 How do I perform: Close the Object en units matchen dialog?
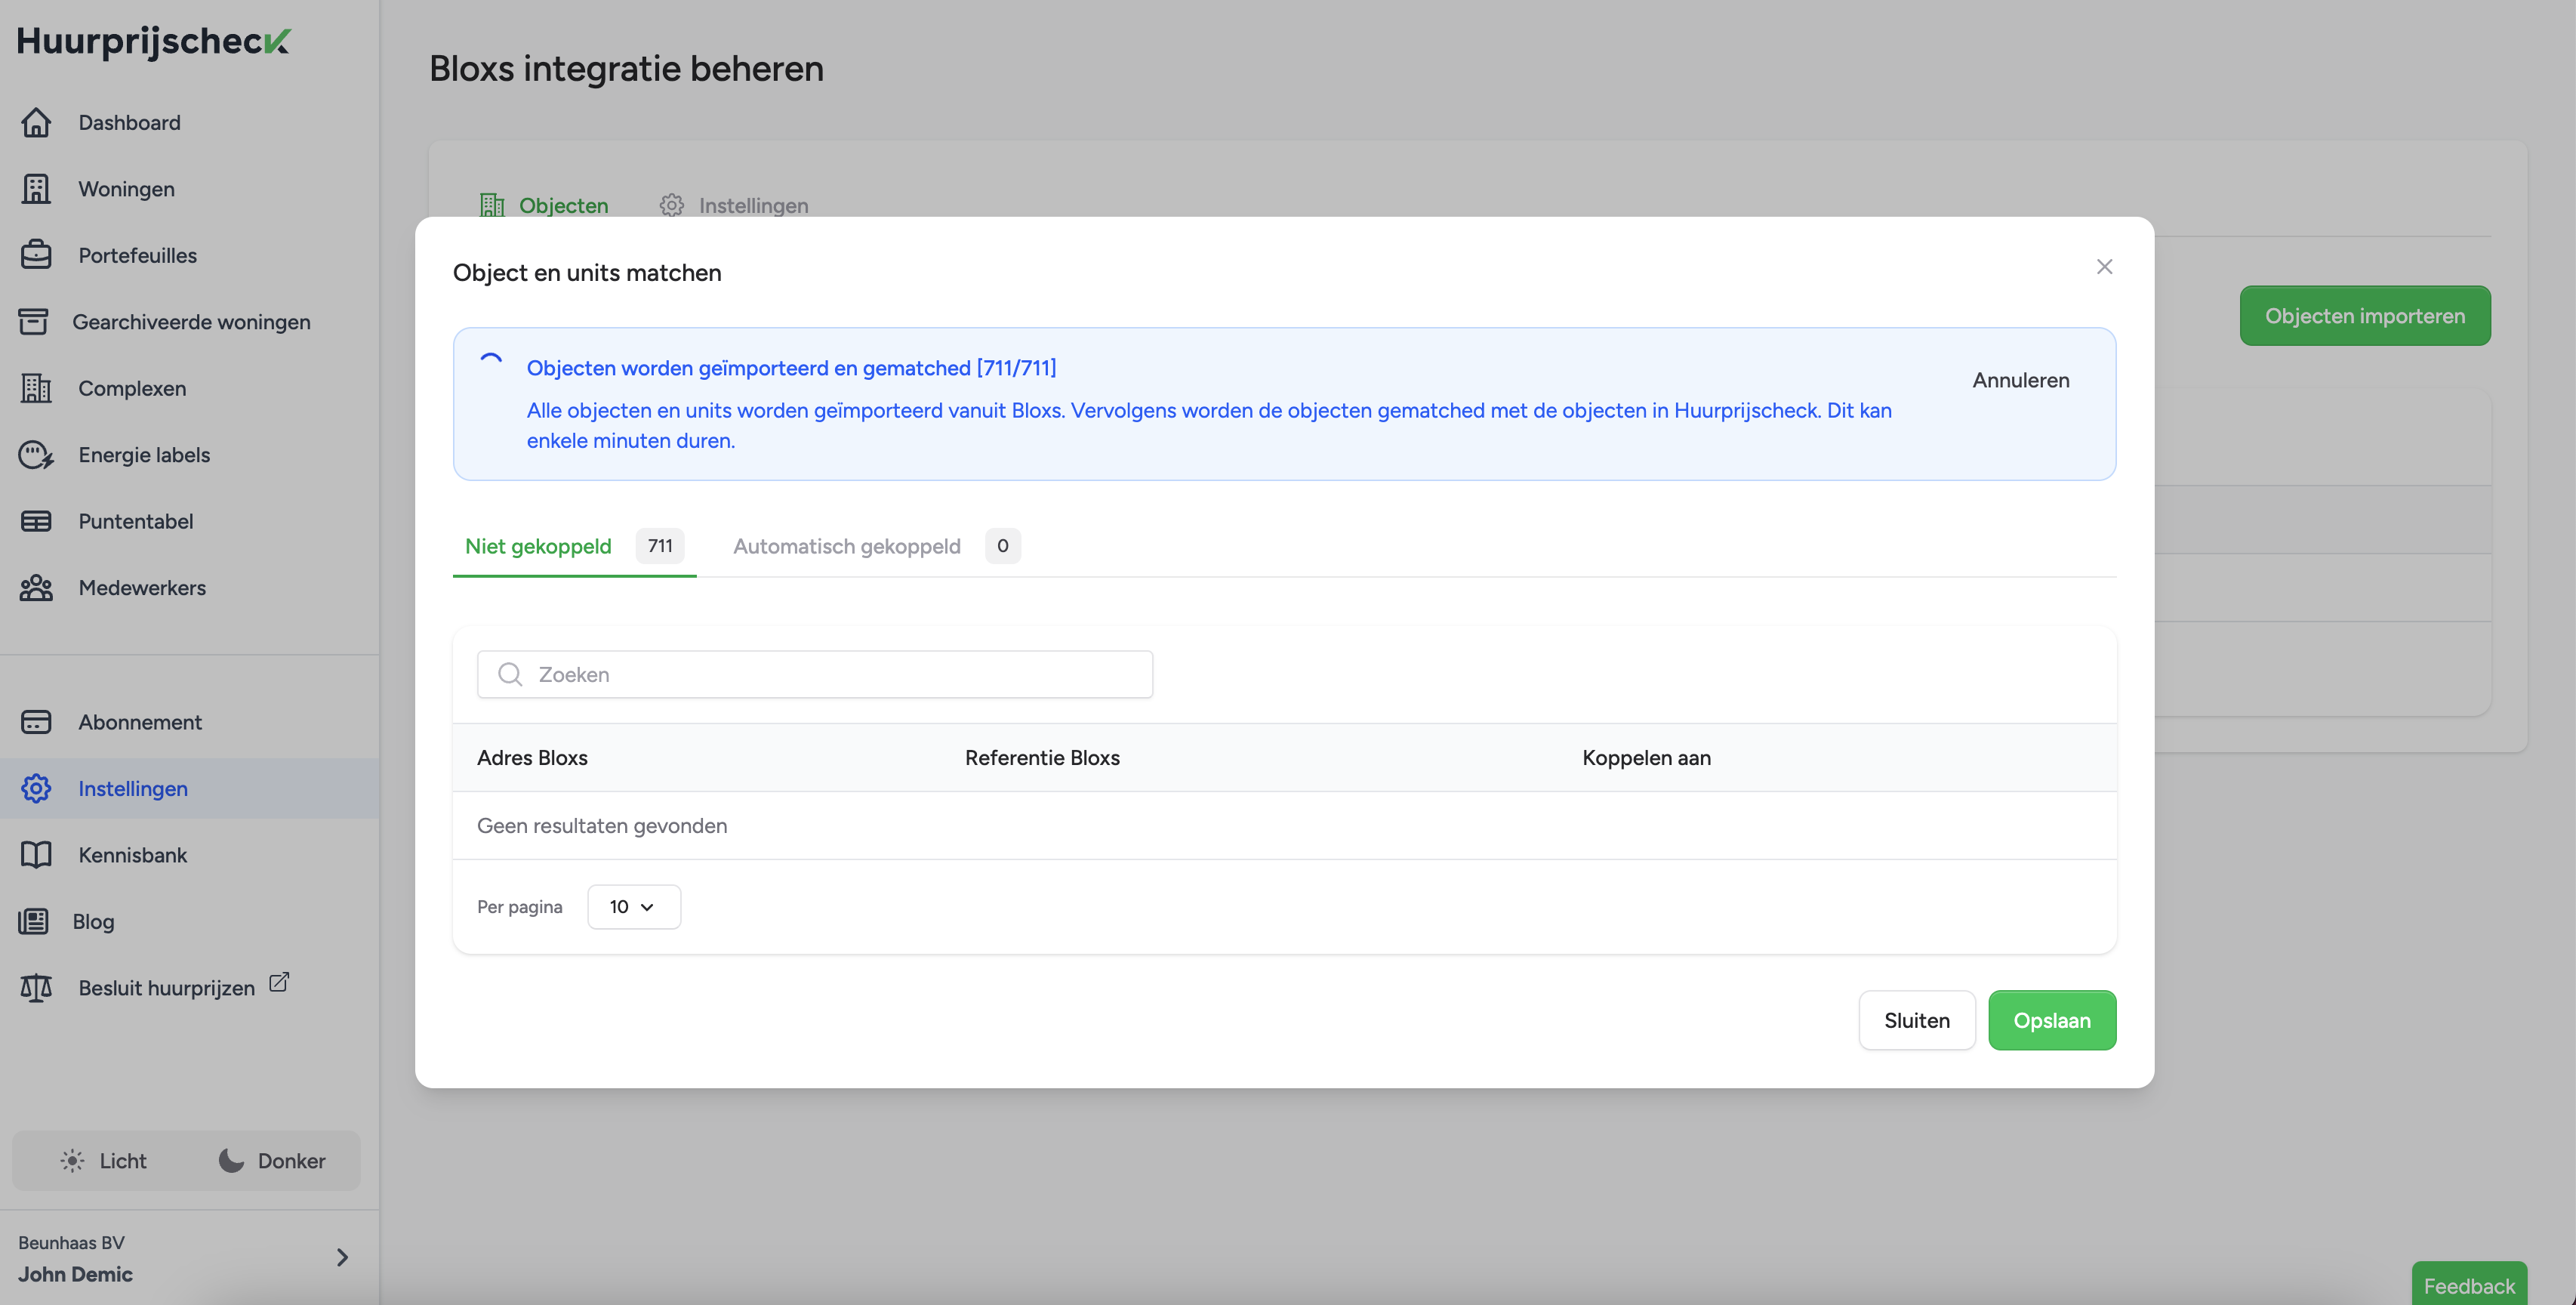(x=2104, y=267)
